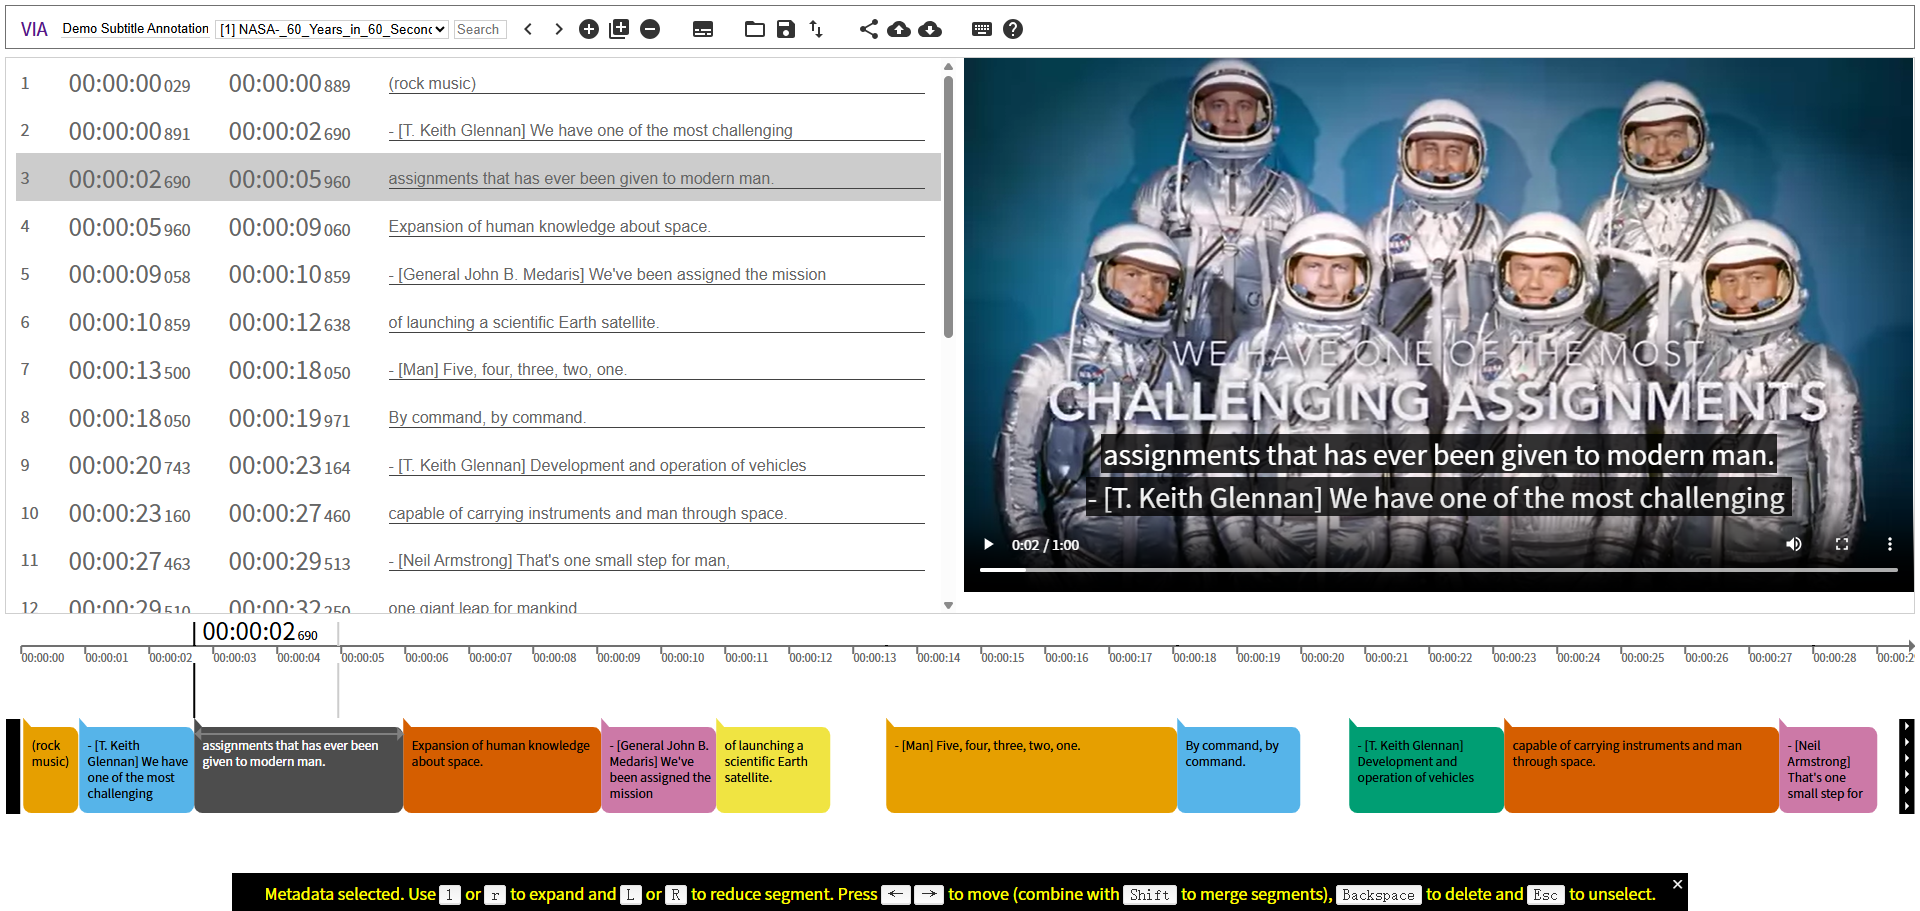Seek on the video progress bar
This screenshot has width=1920, height=911.
point(1438,570)
